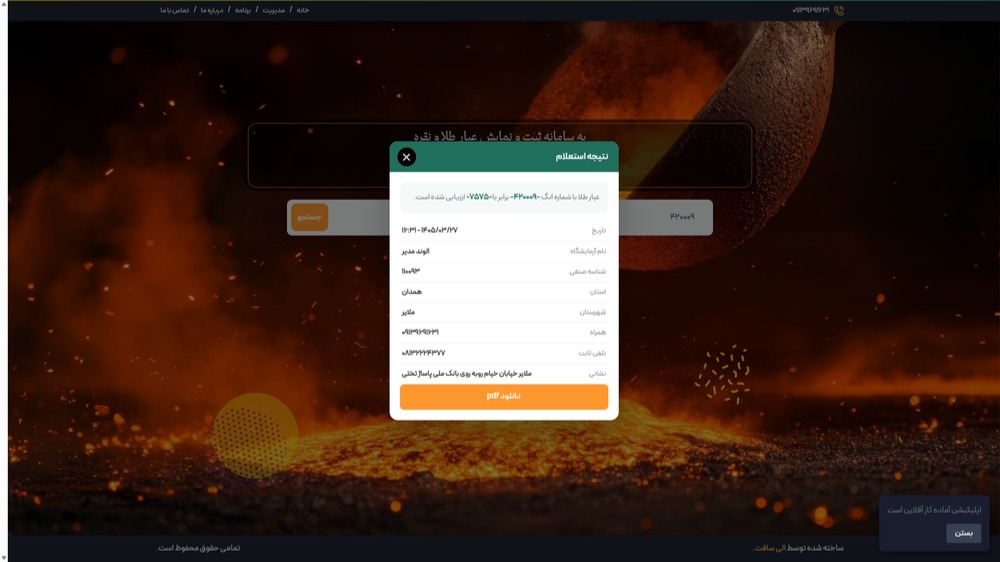Open the درباره ما page

(x=212, y=10)
